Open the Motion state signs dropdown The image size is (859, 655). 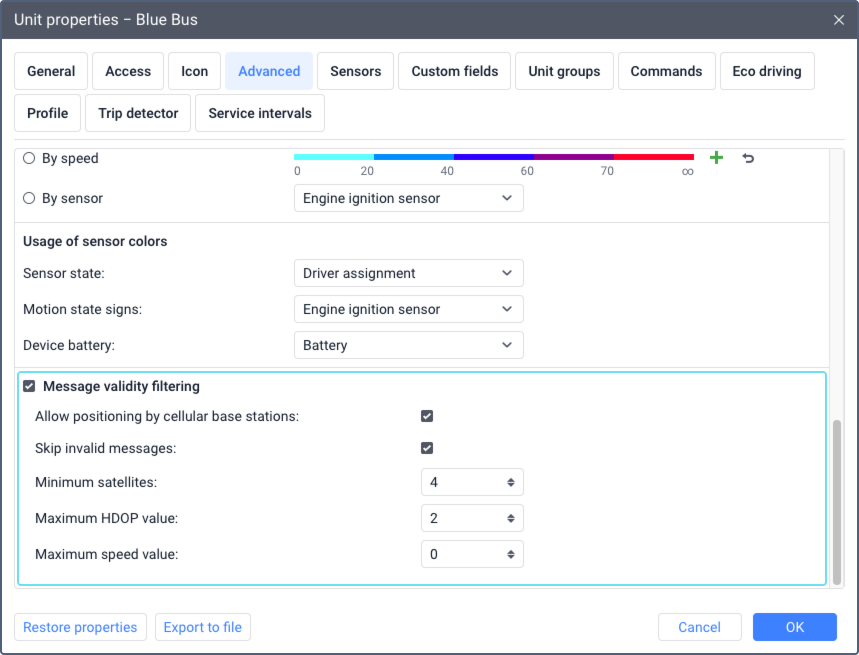click(409, 309)
